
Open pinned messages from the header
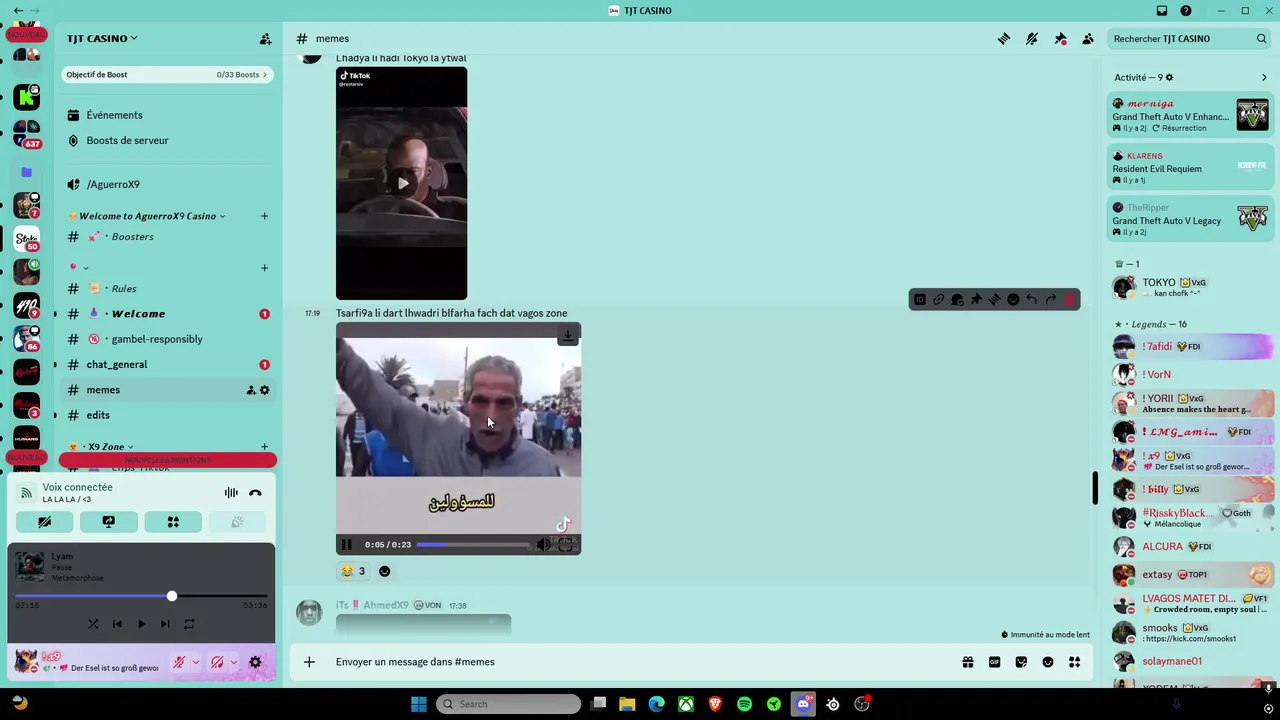coord(1060,39)
